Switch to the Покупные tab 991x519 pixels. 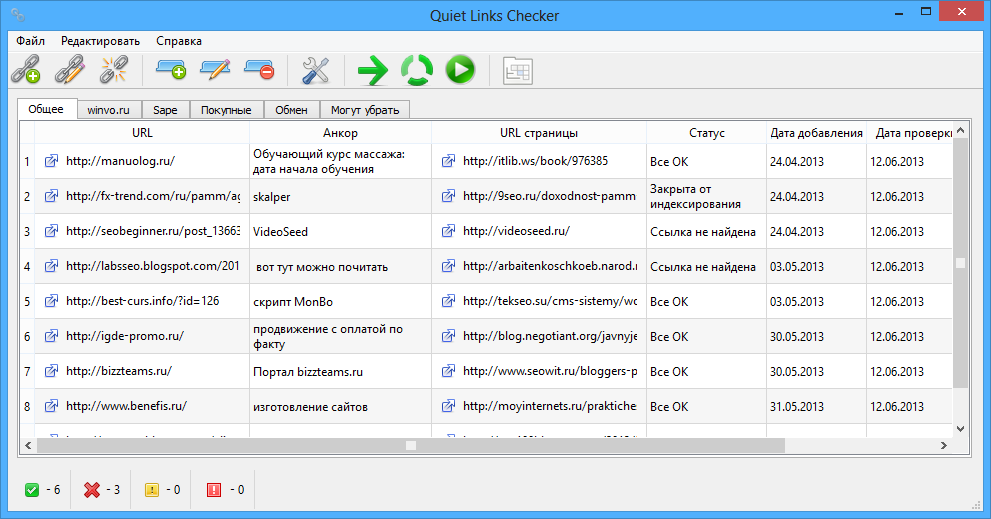[x=226, y=110]
